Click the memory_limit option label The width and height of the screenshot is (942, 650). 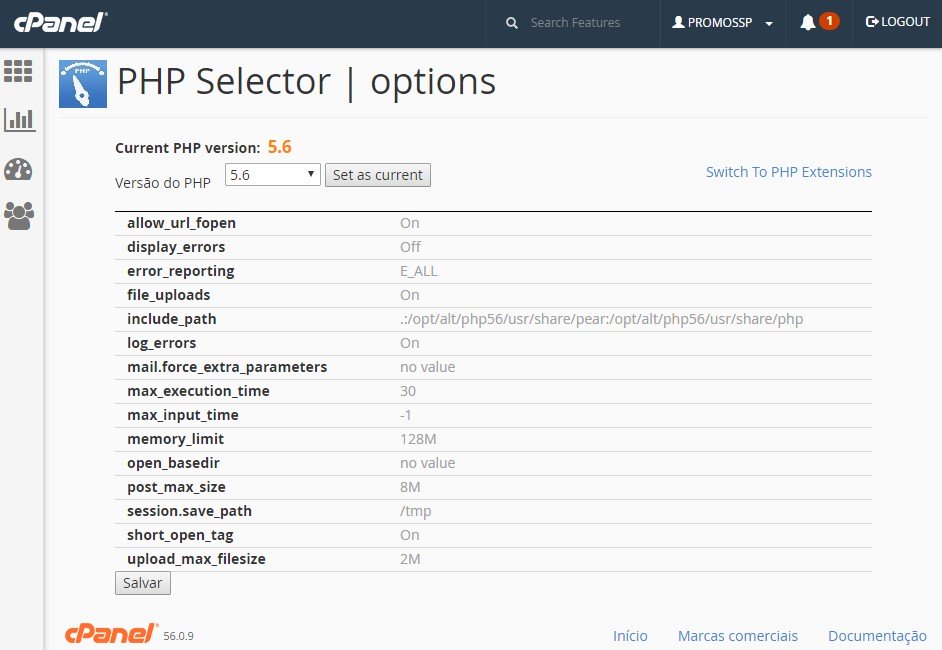(x=175, y=439)
